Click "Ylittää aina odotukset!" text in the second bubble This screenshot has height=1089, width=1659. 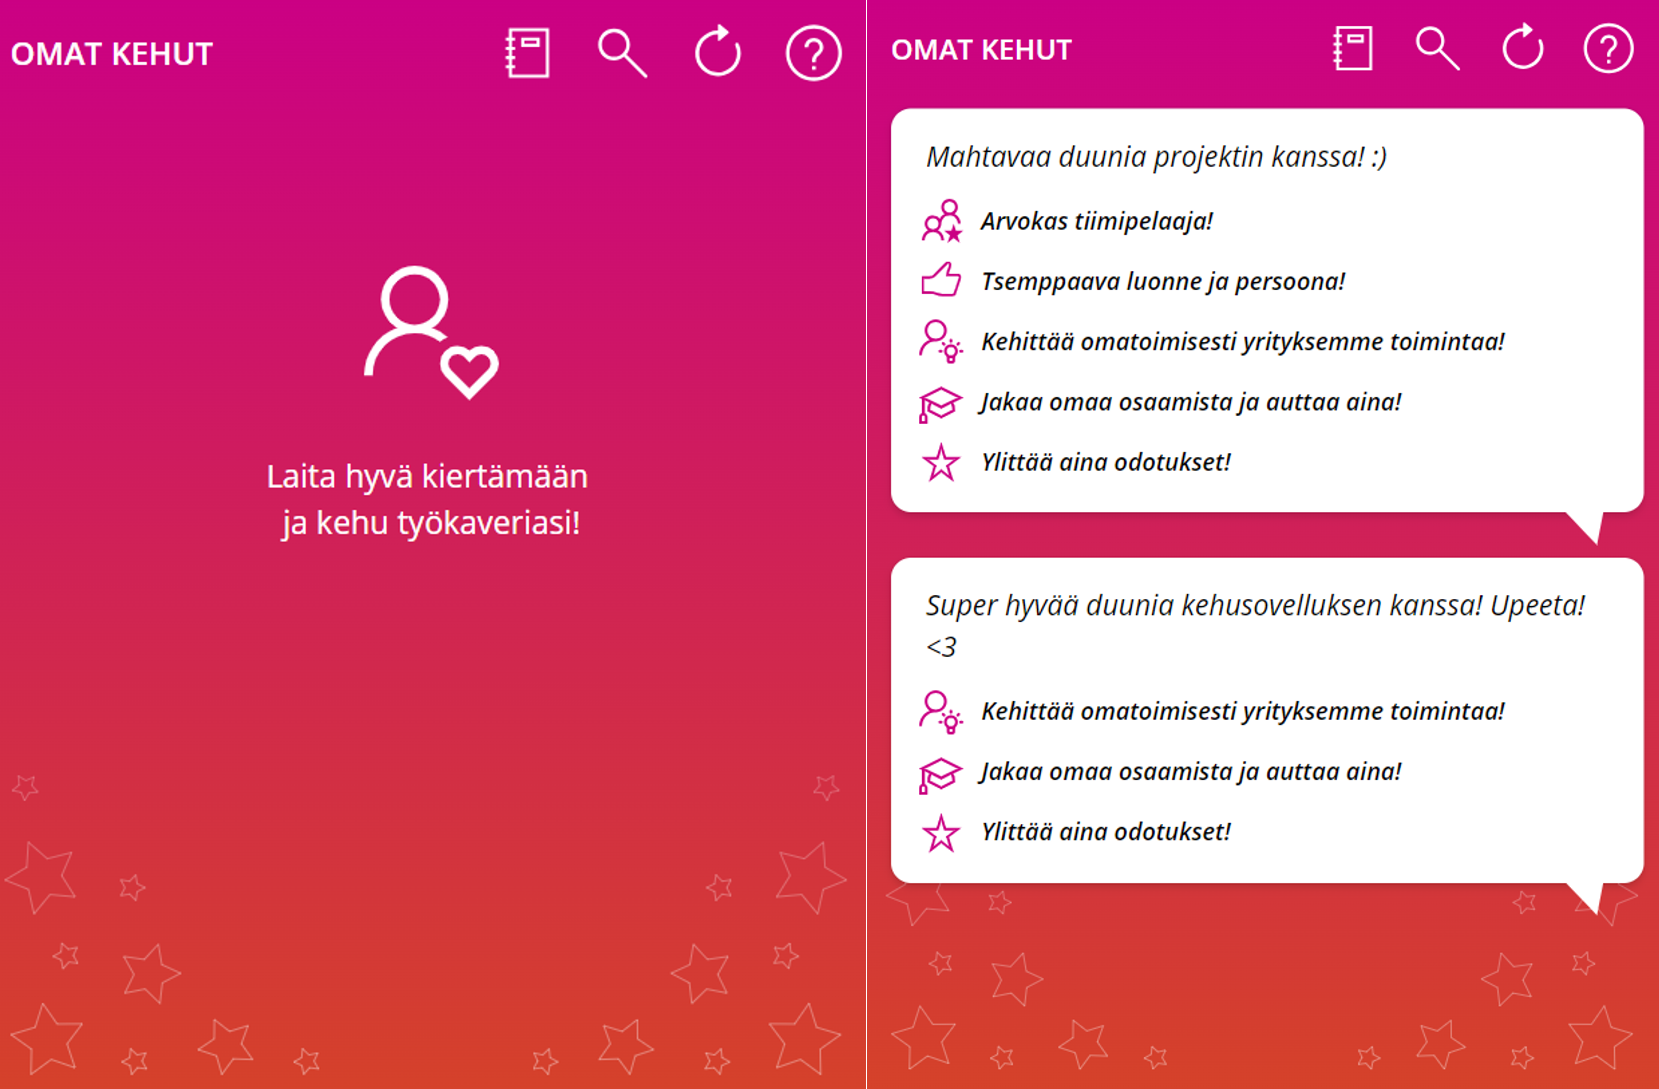tap(1106, 832)
